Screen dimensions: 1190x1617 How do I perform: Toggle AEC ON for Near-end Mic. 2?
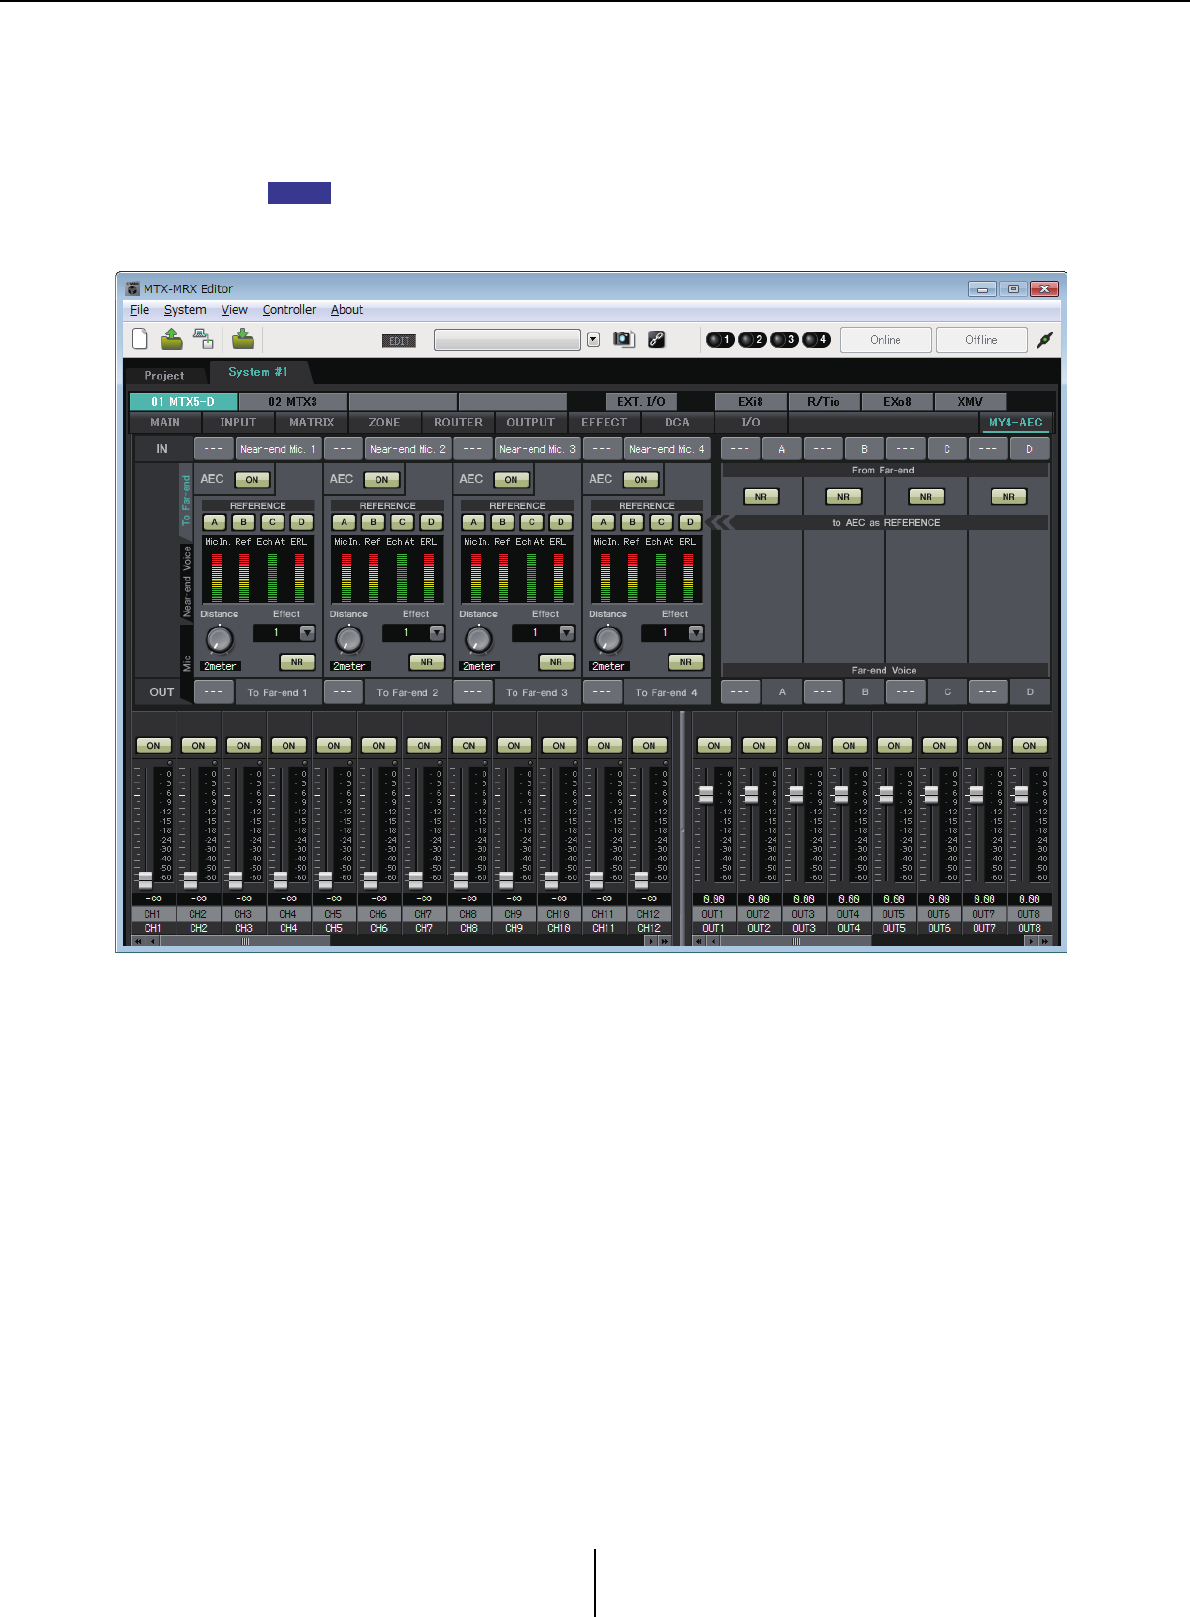point(382,480)
